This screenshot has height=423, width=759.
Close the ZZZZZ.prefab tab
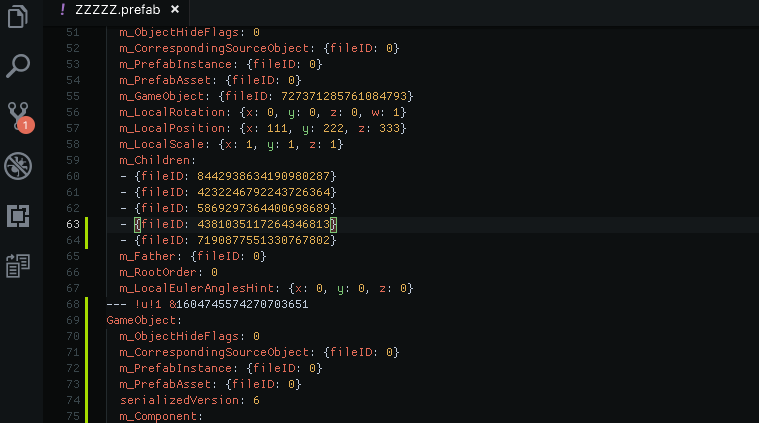(x=175, y=9)
